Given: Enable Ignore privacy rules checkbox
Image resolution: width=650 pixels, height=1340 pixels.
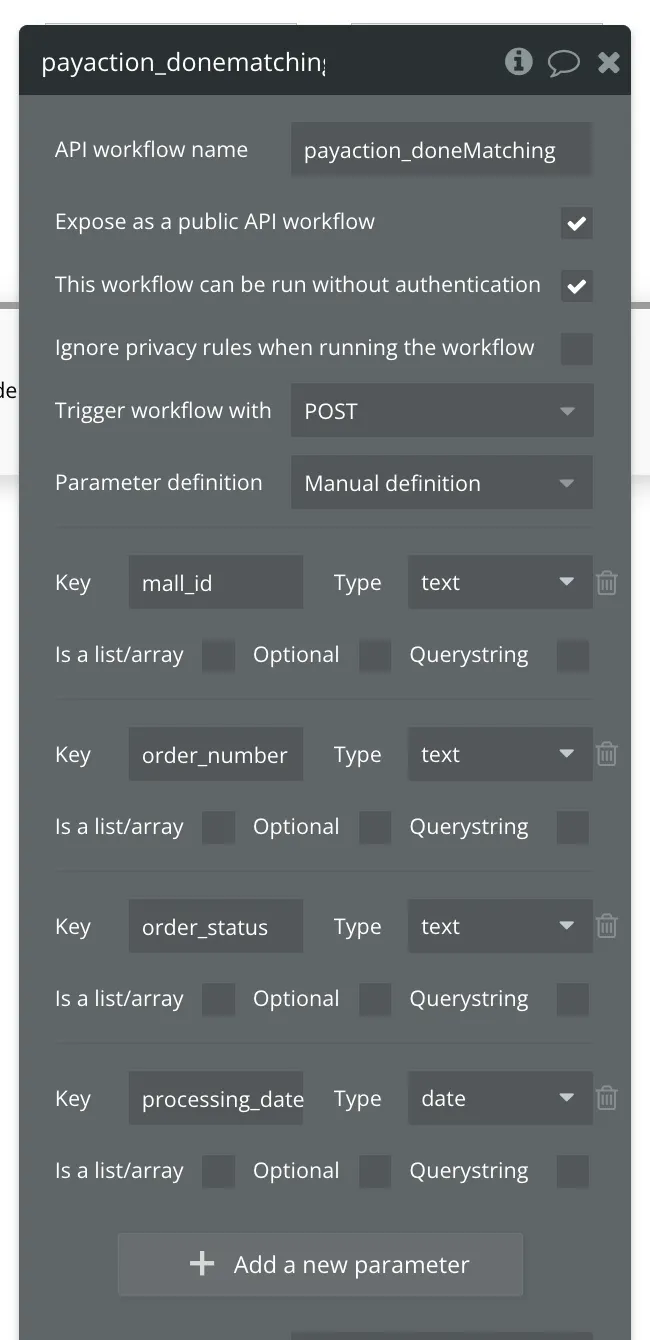Looking at the screenshot, I should [576, 349].
